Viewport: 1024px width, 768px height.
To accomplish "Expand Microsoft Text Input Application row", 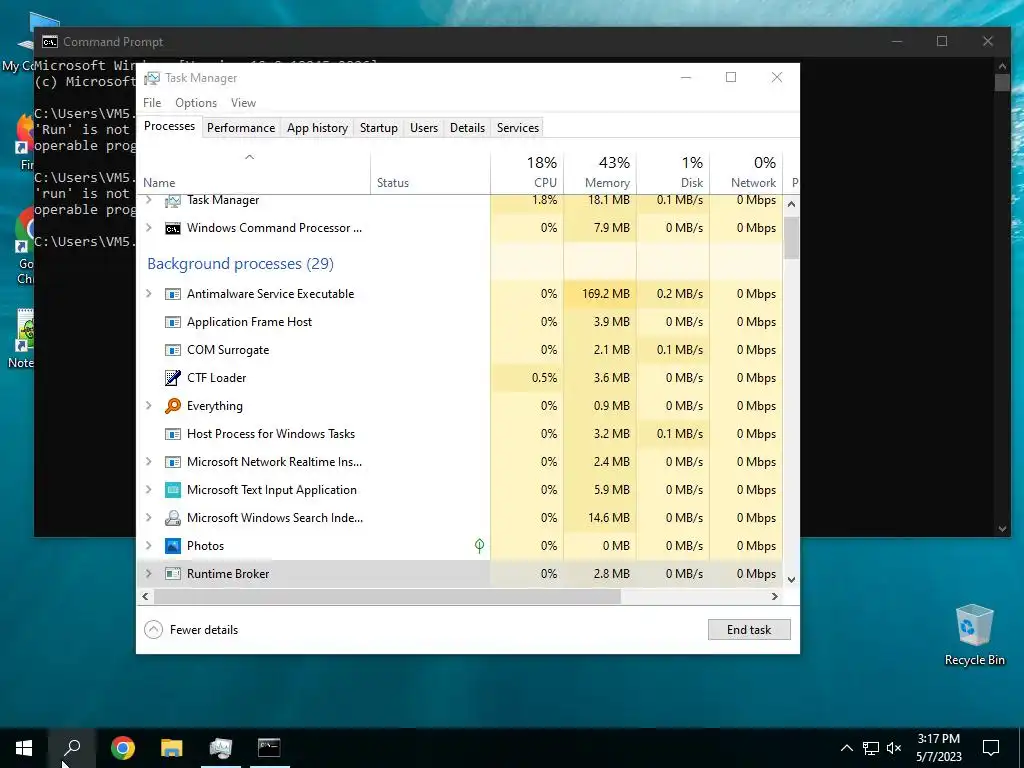I will click(x=149, y=490).
